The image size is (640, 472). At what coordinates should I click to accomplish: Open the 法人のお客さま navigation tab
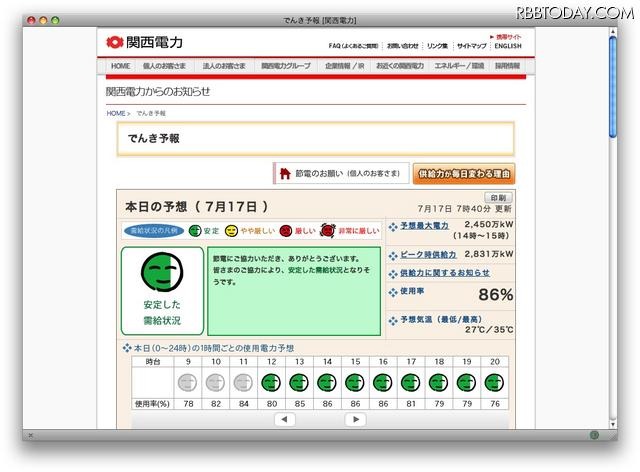pyautogui.click(x=224, y=66)
